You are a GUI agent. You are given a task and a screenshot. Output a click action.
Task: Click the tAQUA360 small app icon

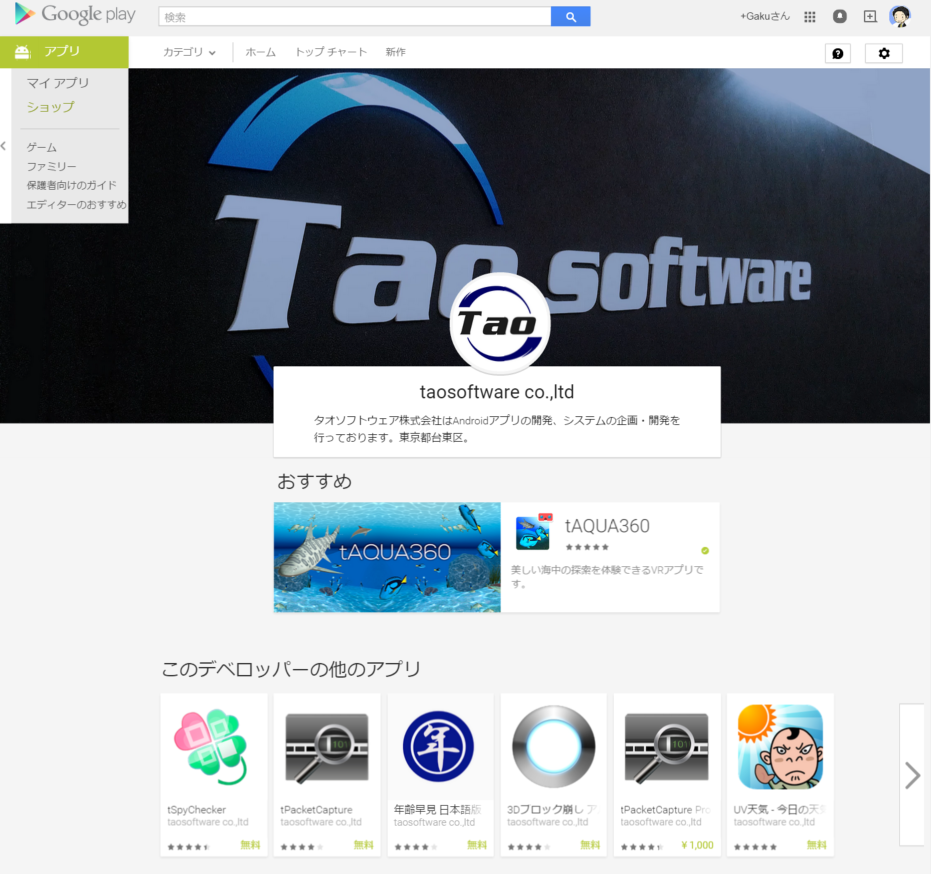point(534,531)
